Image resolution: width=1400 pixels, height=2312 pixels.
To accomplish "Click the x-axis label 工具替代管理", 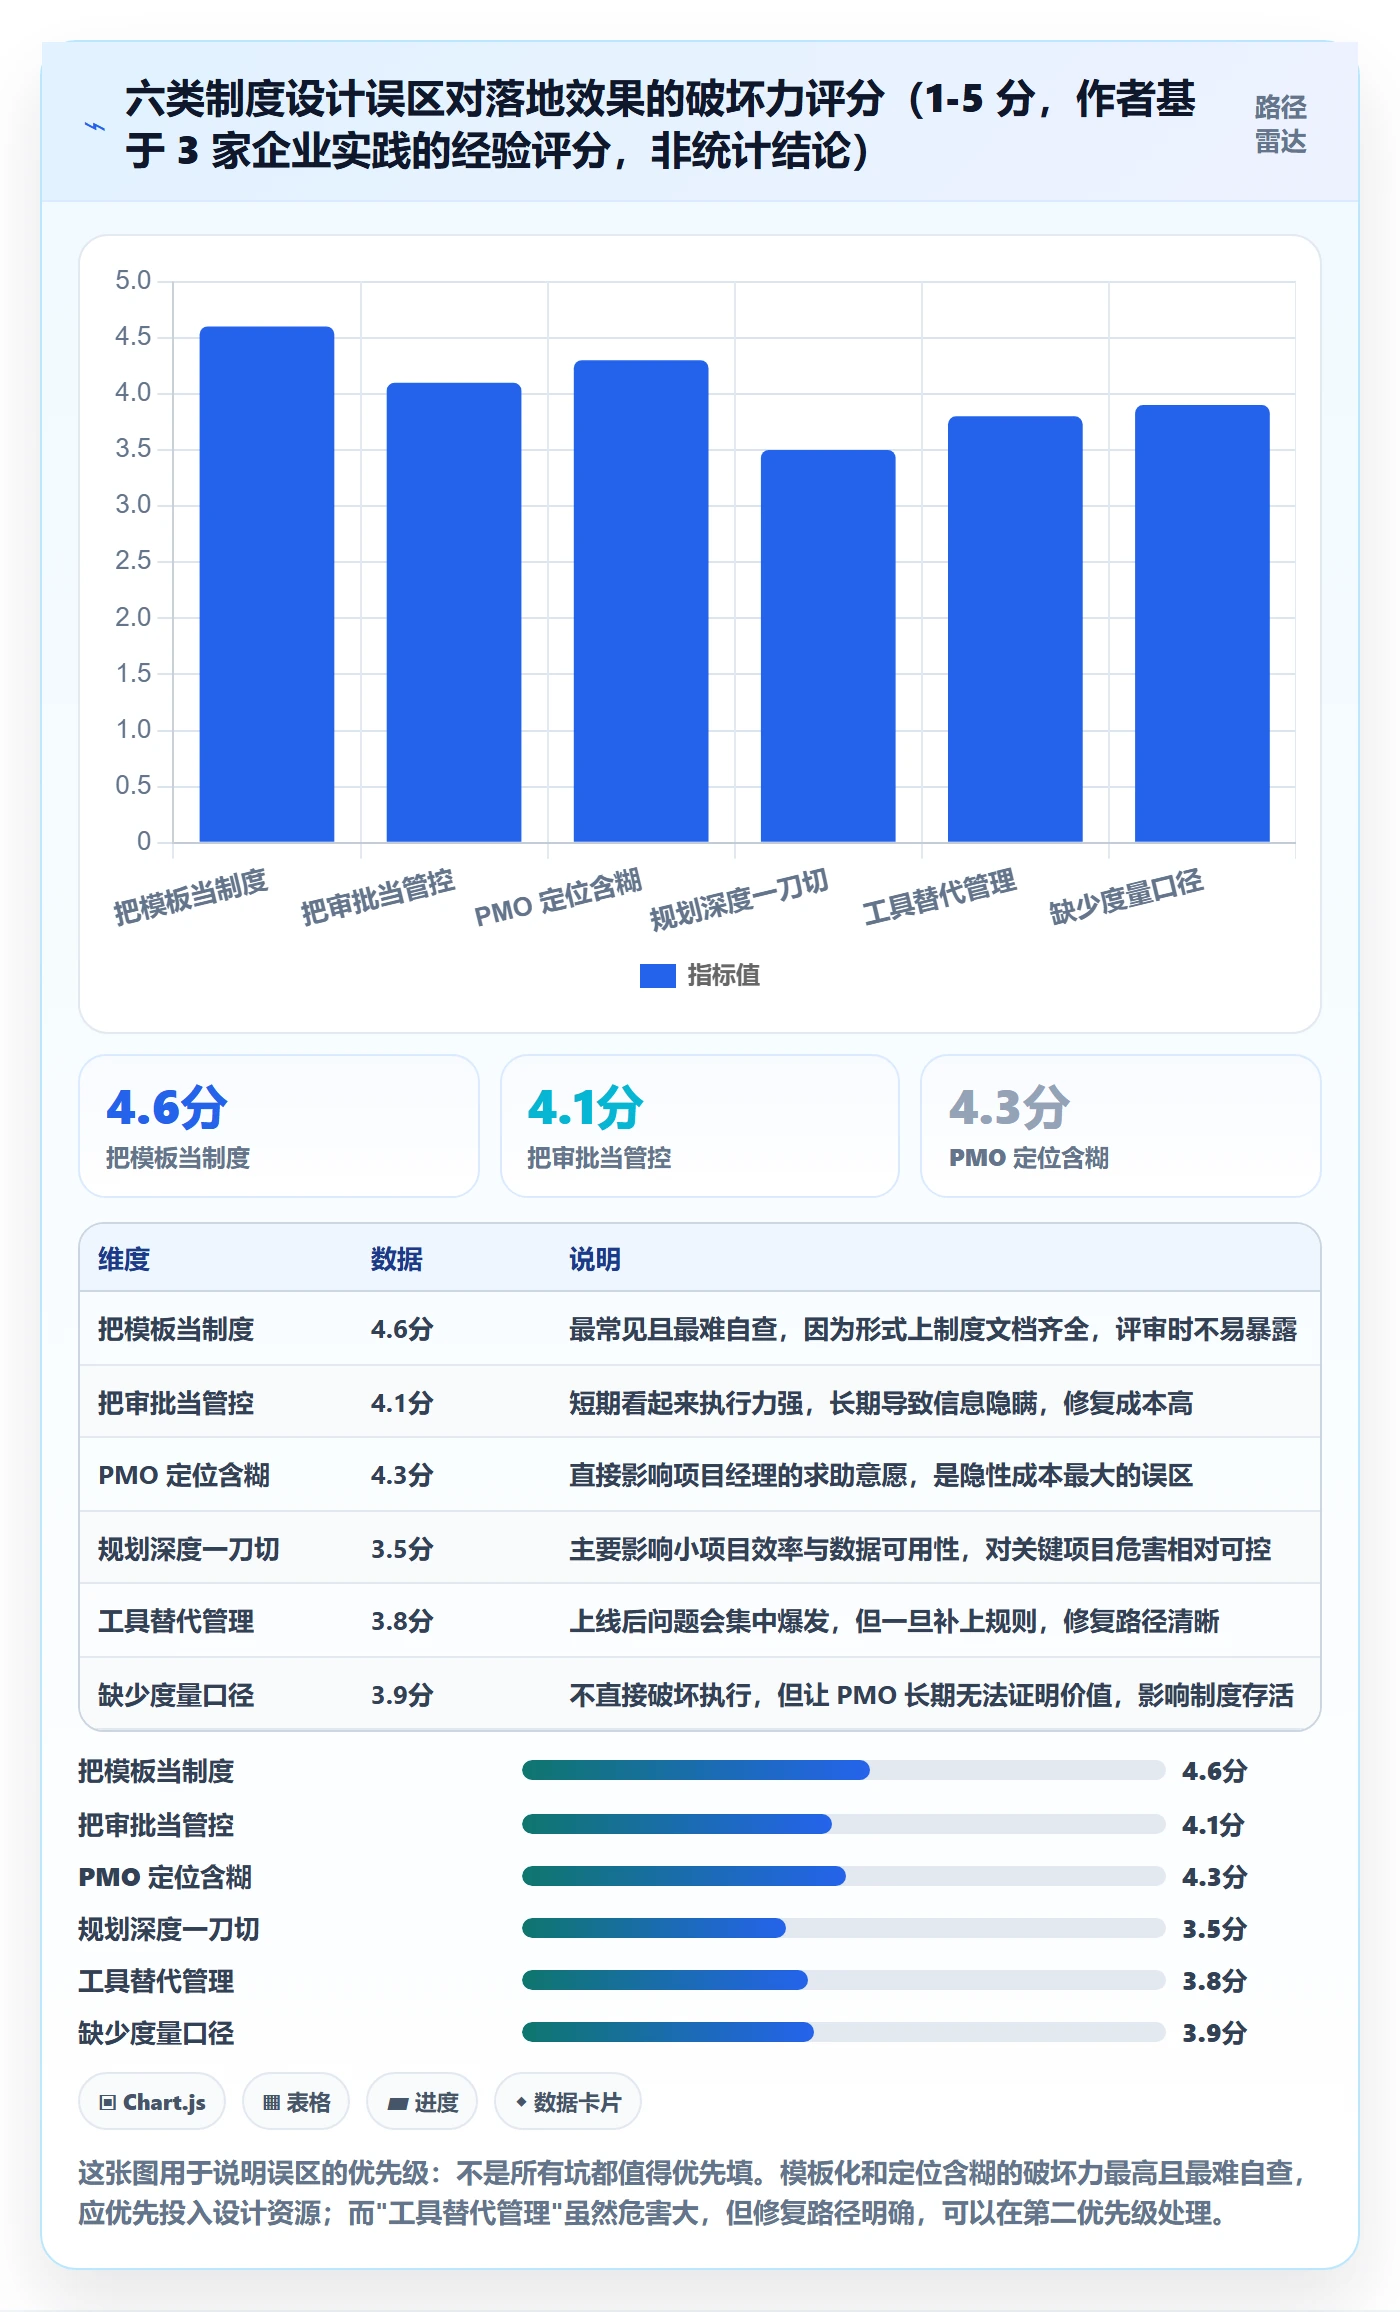I will [x=940, y=896].
